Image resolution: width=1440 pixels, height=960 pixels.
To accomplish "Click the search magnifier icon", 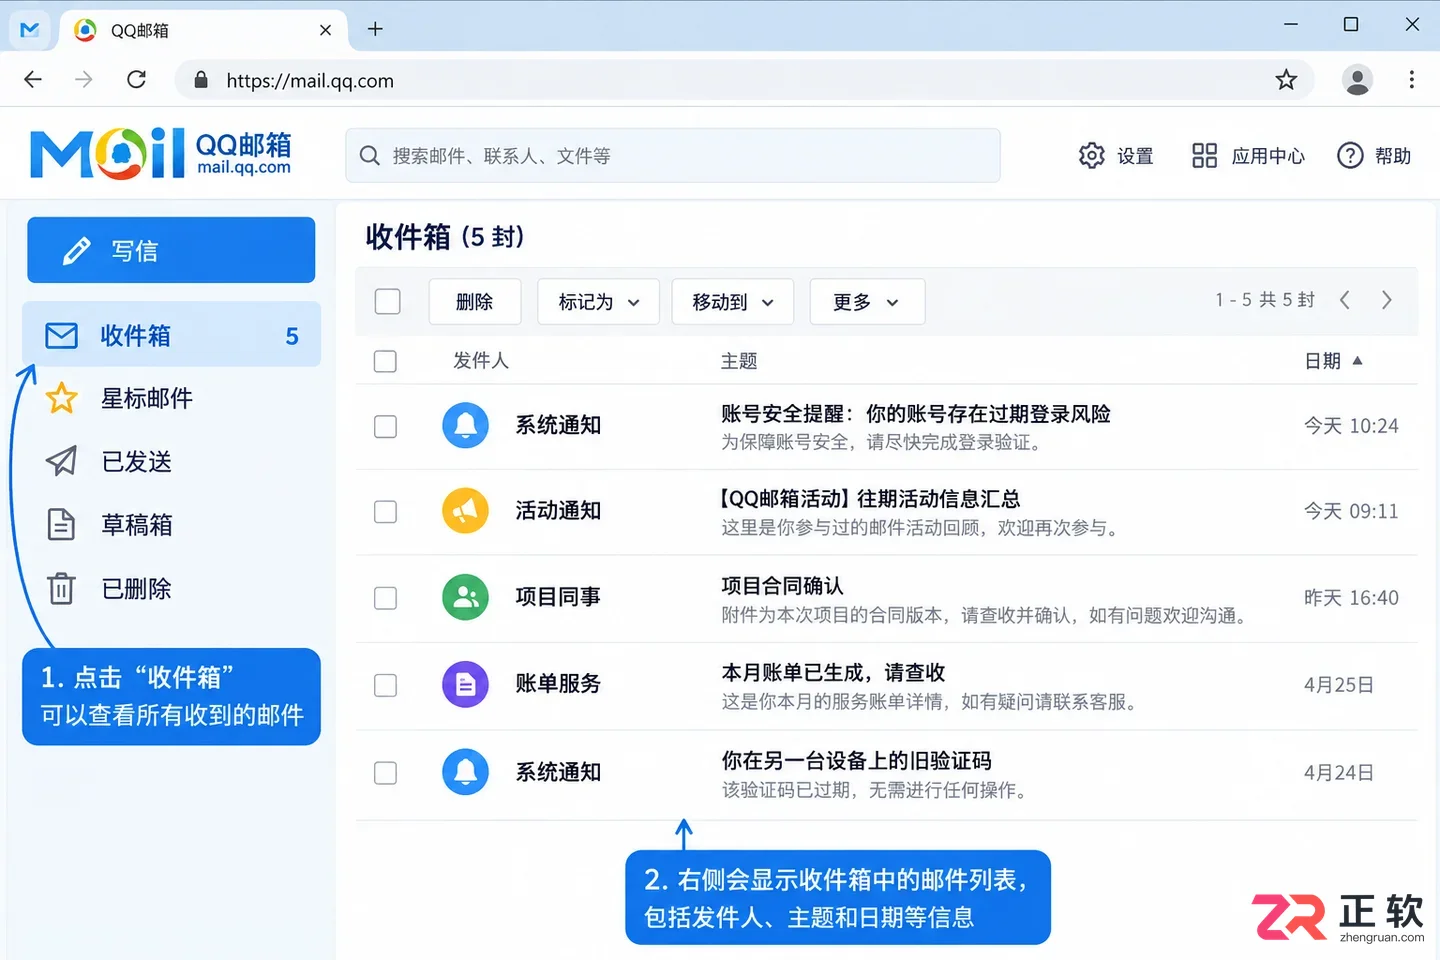I will tap(370, 156).
